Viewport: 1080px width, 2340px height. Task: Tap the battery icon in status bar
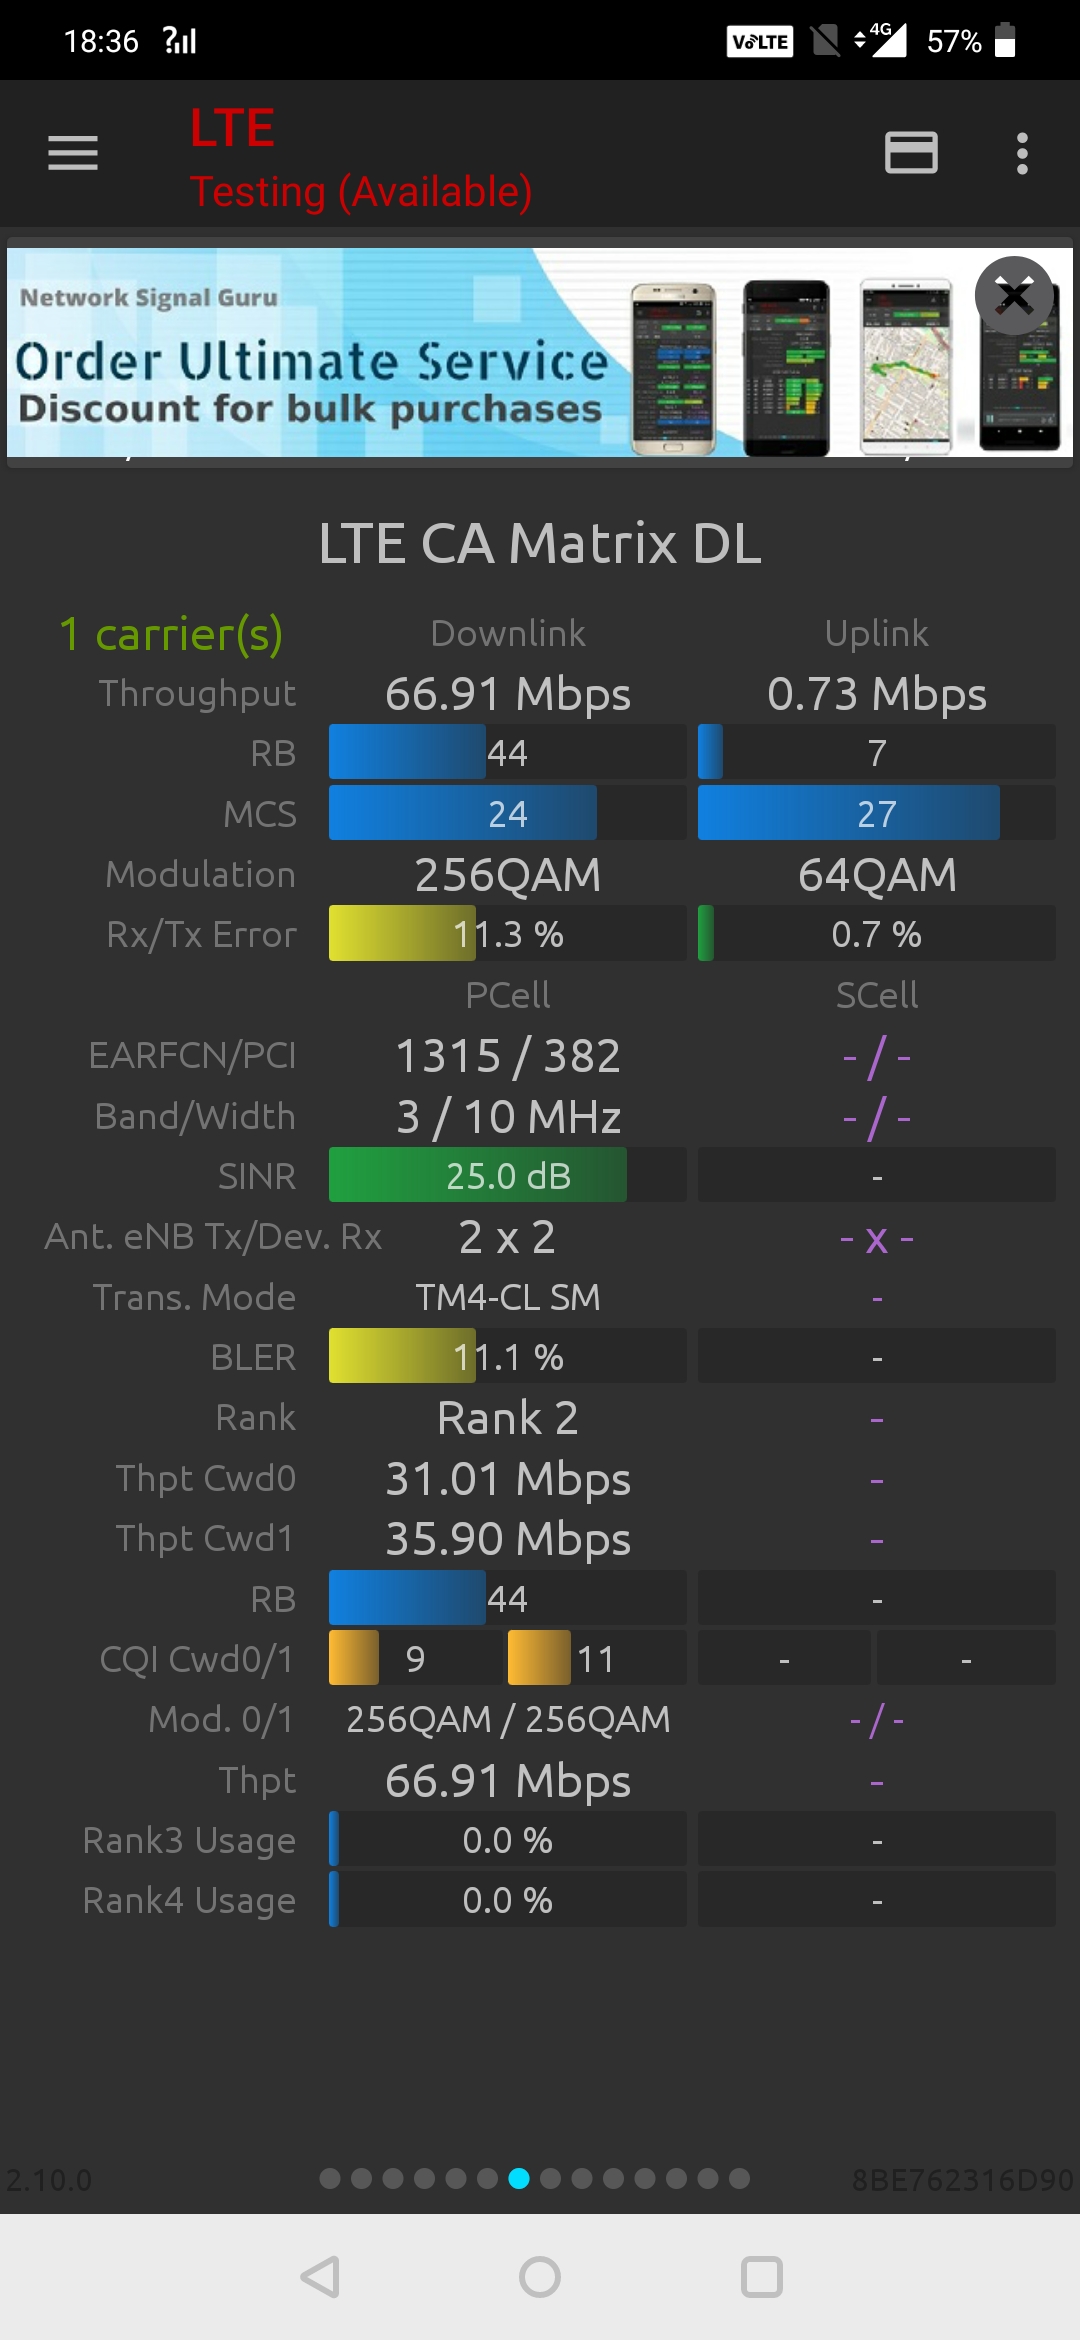pyautogui.click(x=1005, y=41)
